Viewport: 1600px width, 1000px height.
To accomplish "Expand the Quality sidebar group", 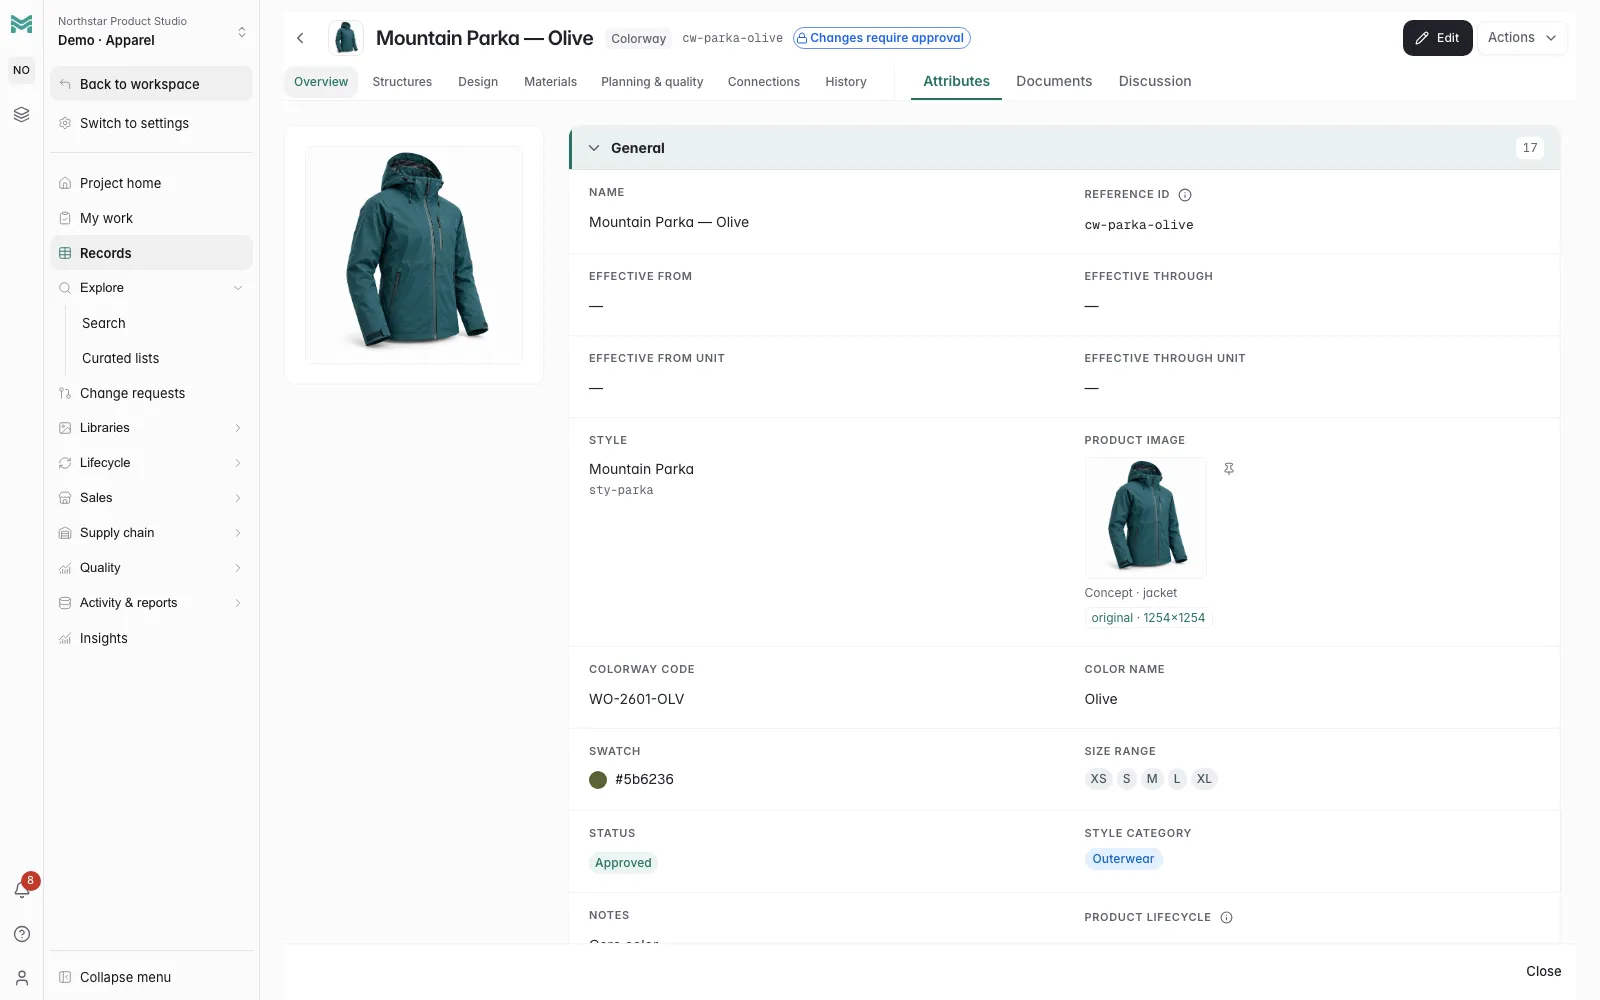I will tap(151, 568).
